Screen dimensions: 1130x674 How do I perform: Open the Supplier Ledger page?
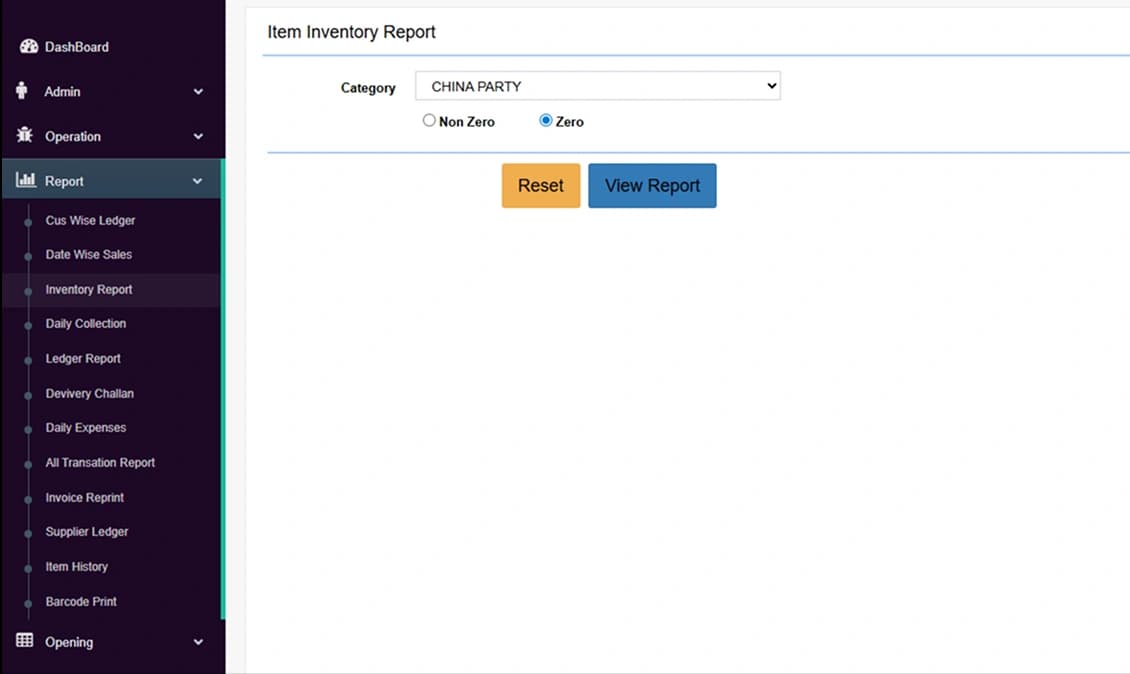point(87,532)
